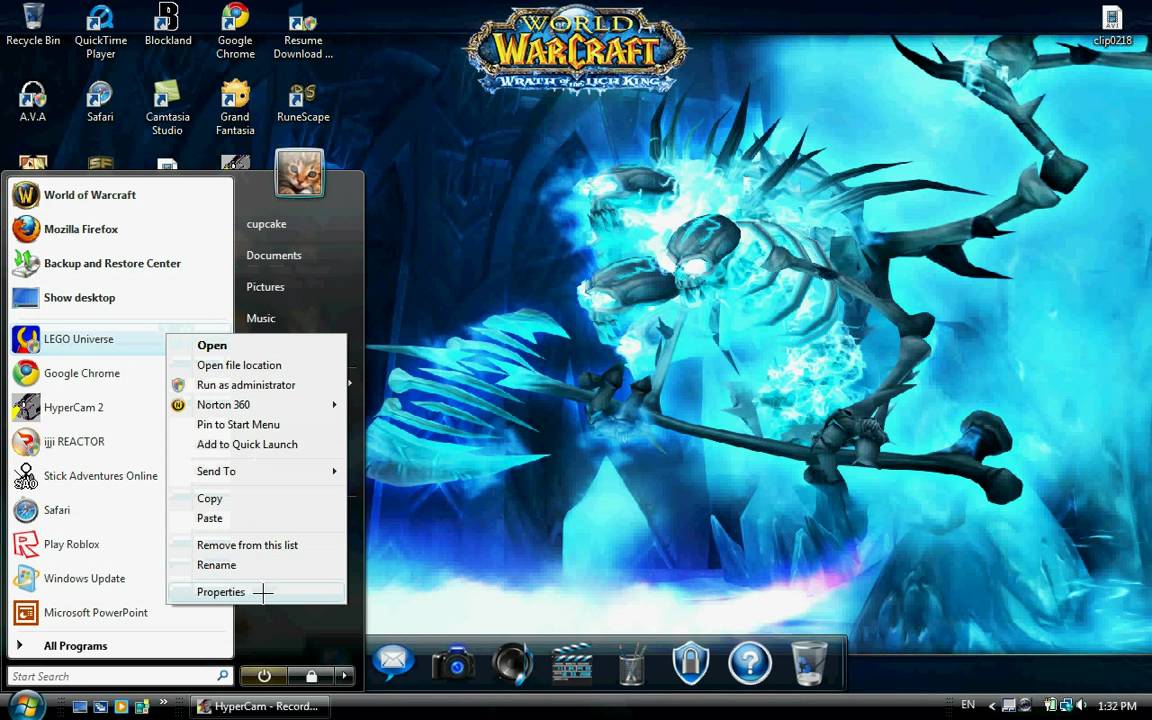Select the Google Chrome desktop icon
Screen dimensions: 1152x720
pos(235,32)
